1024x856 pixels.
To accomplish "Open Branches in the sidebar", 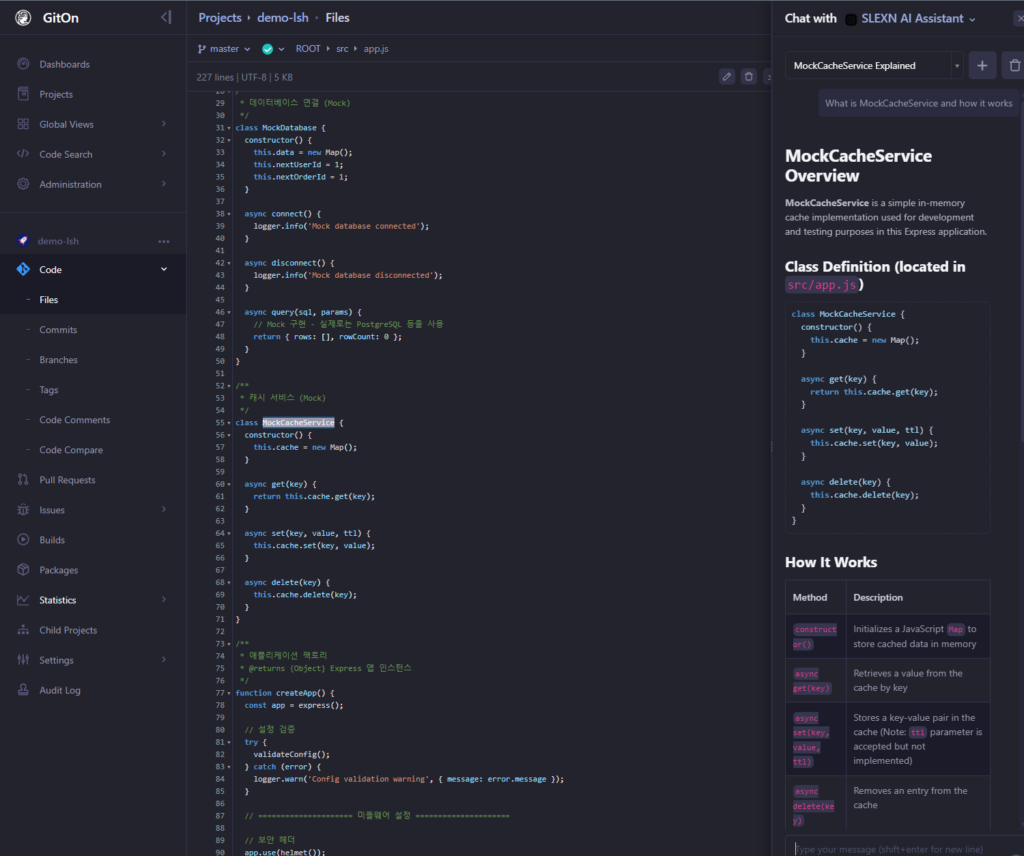I will point(58,360).
